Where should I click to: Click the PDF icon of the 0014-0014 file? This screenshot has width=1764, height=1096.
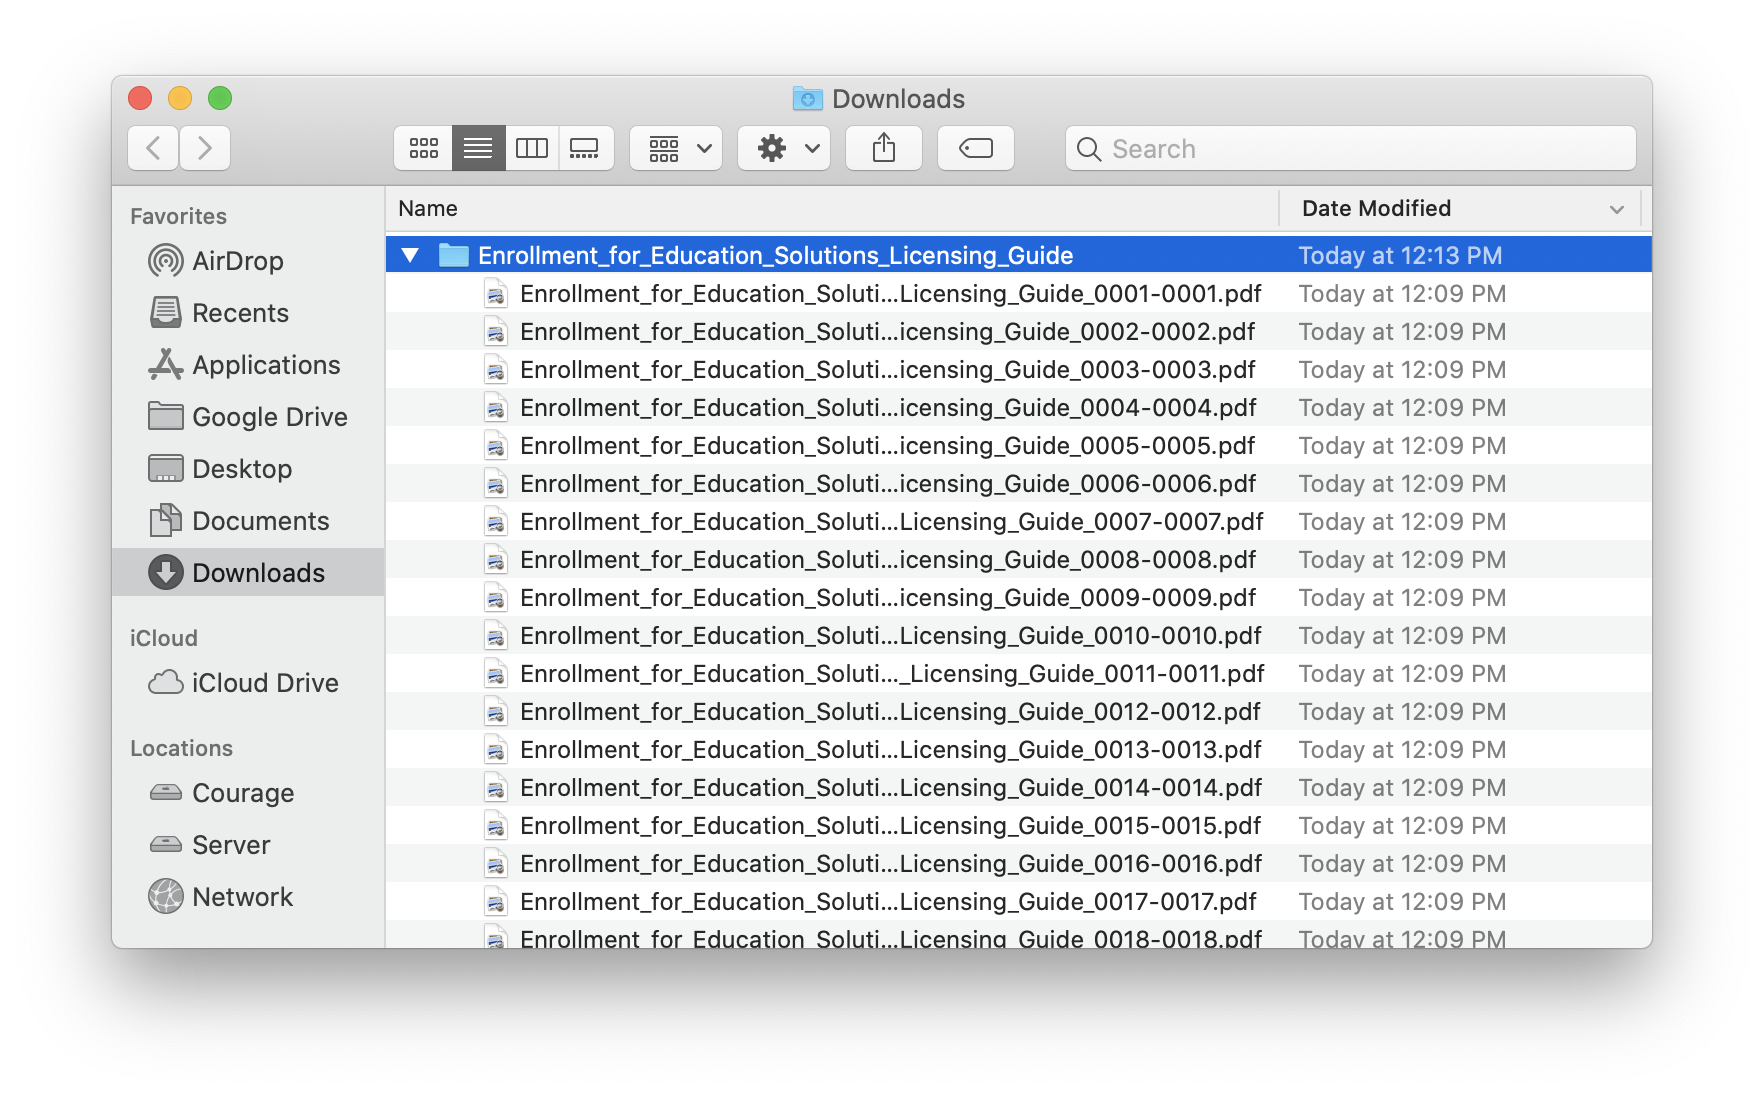coord(496,788)
